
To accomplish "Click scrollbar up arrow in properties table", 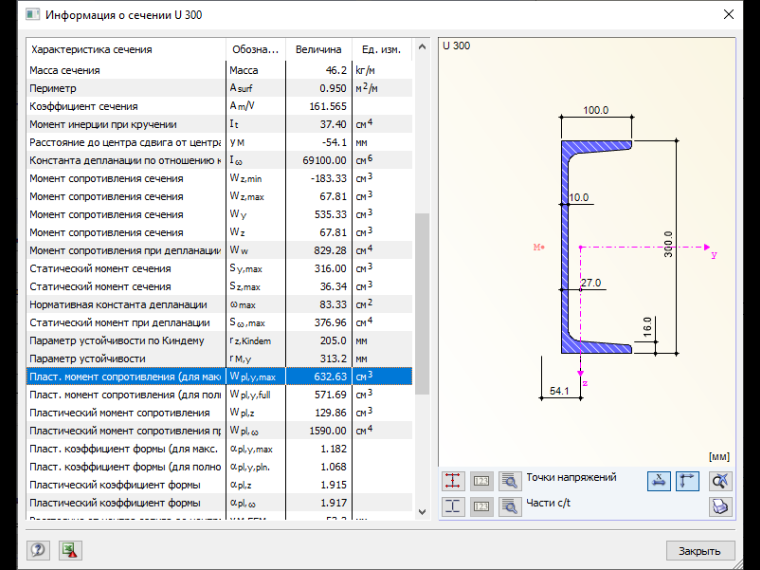I will point(422,47).
